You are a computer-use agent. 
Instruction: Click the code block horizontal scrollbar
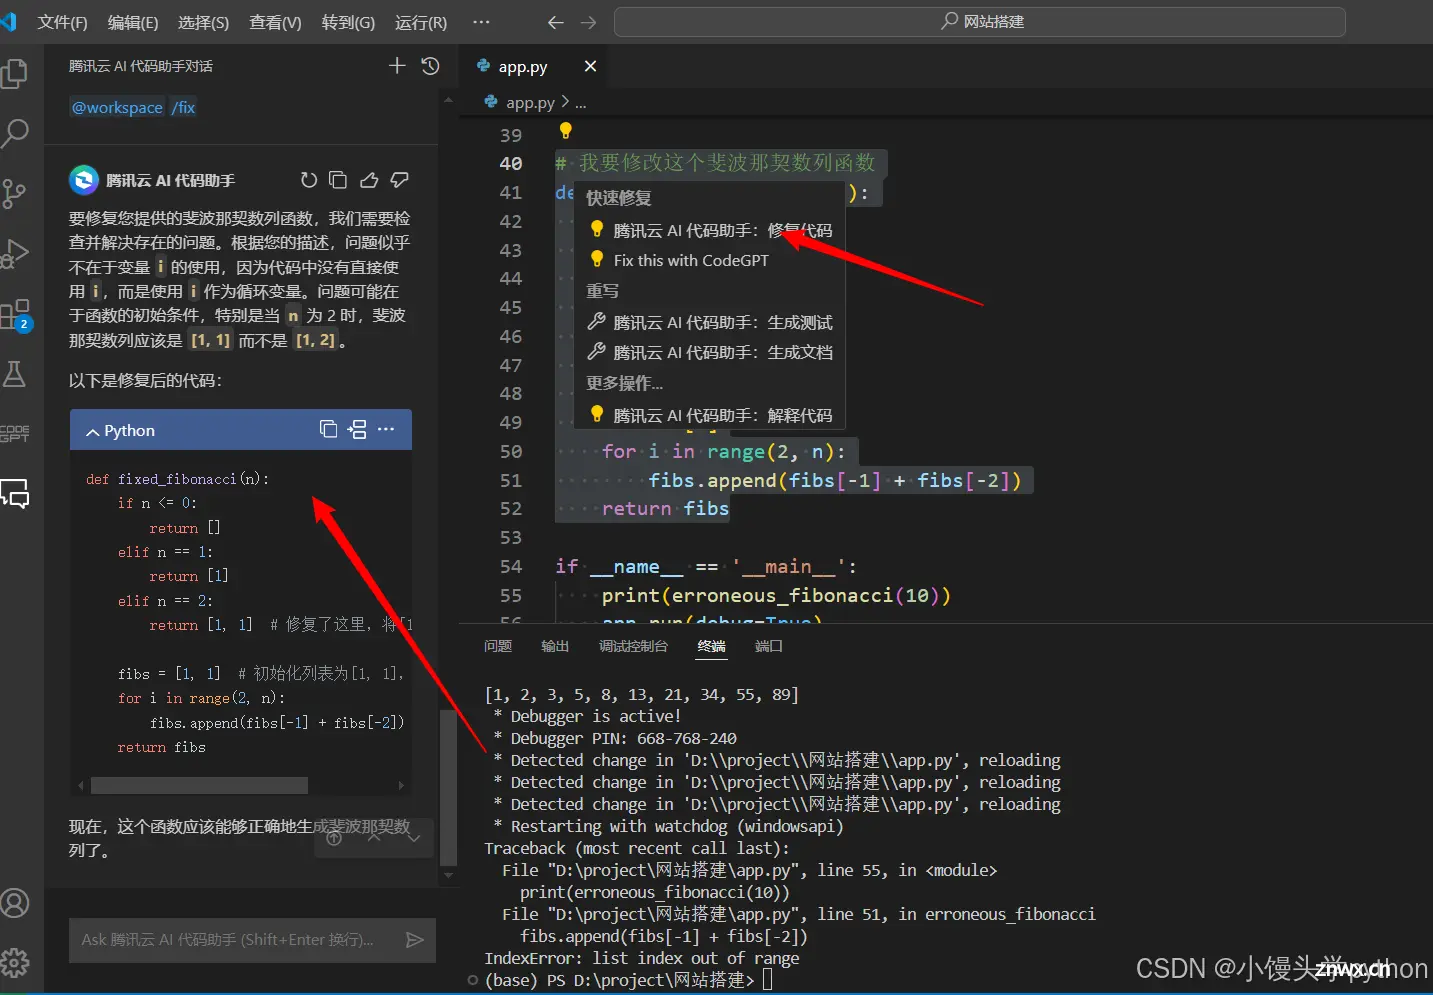199,786
